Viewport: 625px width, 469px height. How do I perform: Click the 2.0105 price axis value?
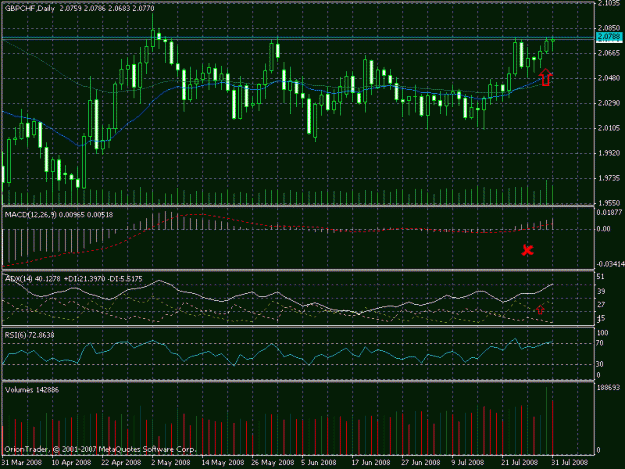tap(609, 128)
